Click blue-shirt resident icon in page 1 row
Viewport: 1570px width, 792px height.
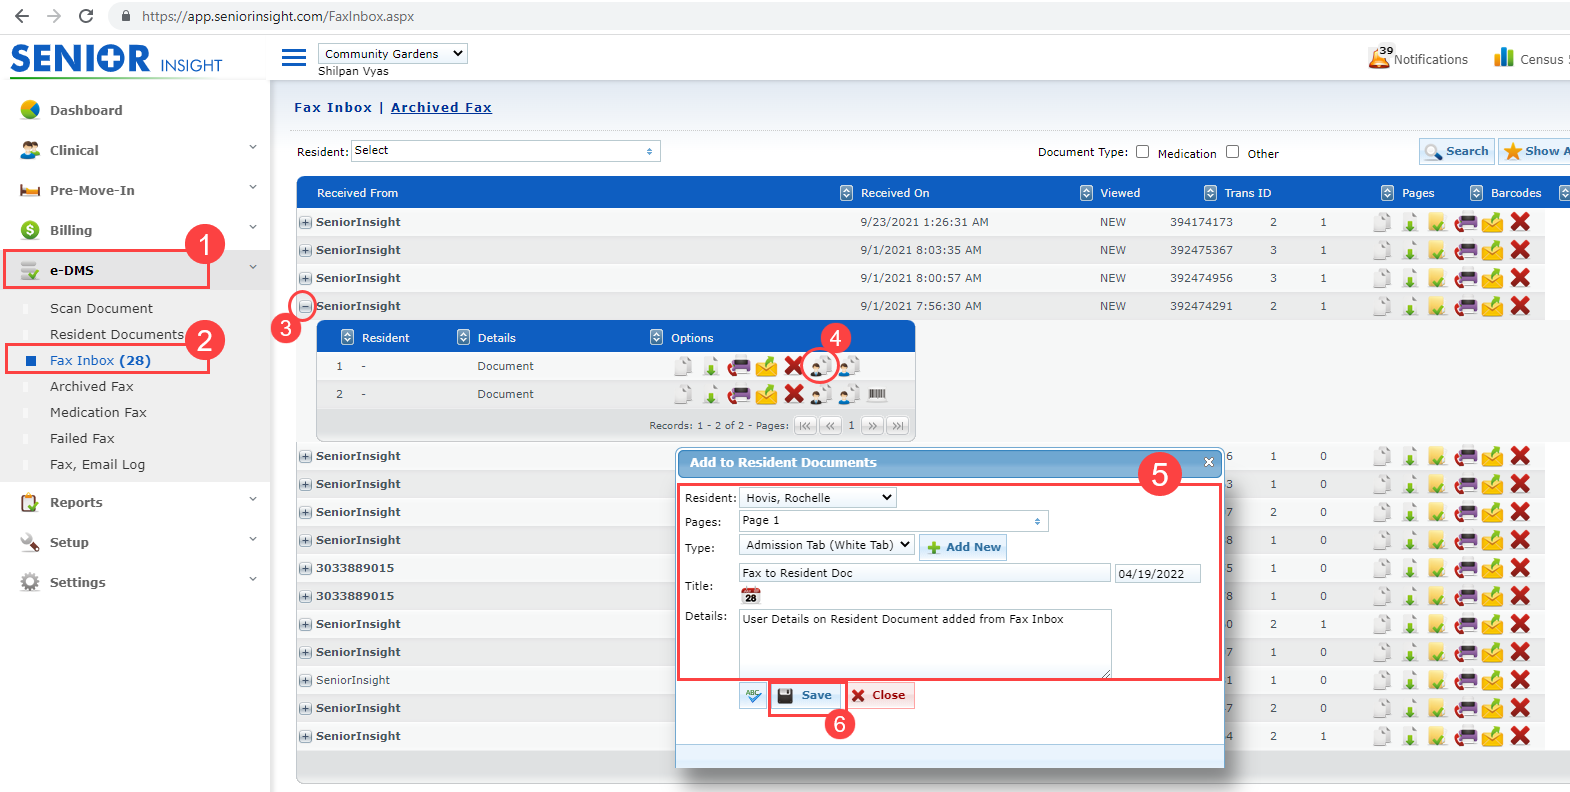coord(849,366)
